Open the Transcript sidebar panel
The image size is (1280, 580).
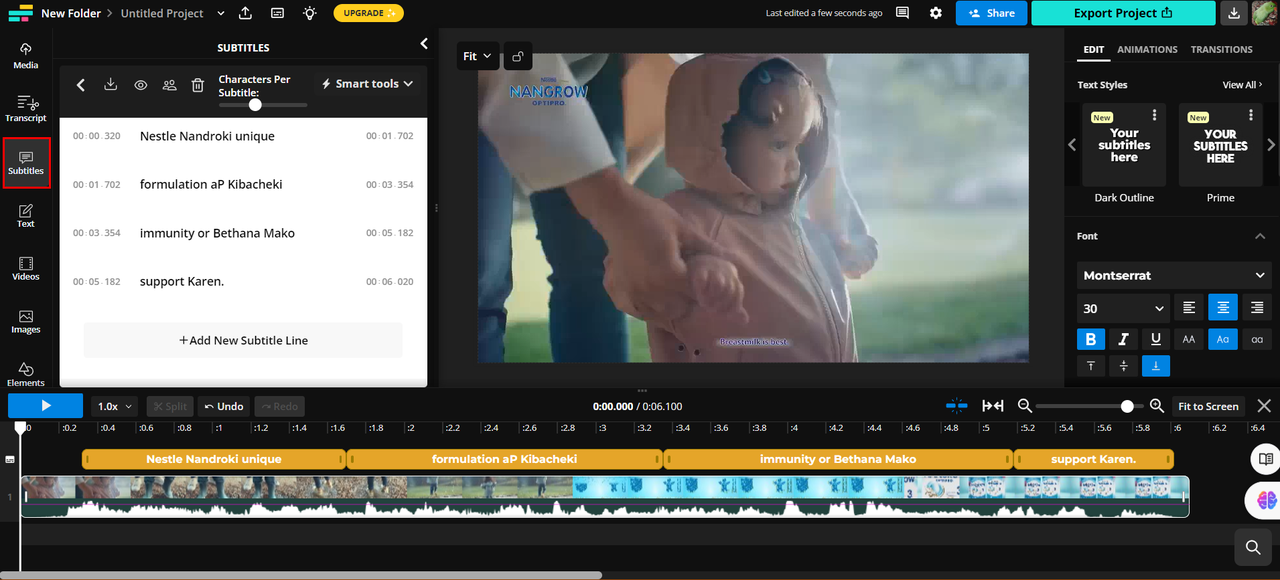pyautogui.click(x=26, y=109)
